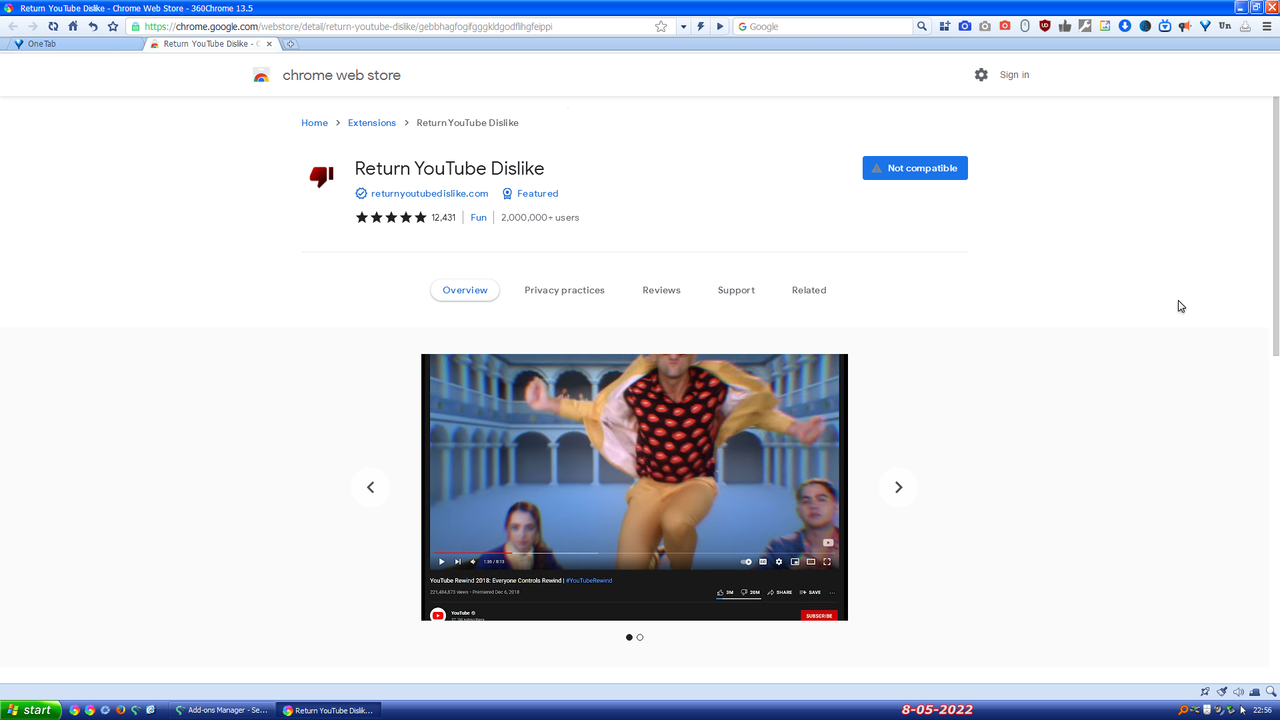
Task: Open the uBlock Origin shield icon
Action: pyautogui.click(x=1045, y=26)
